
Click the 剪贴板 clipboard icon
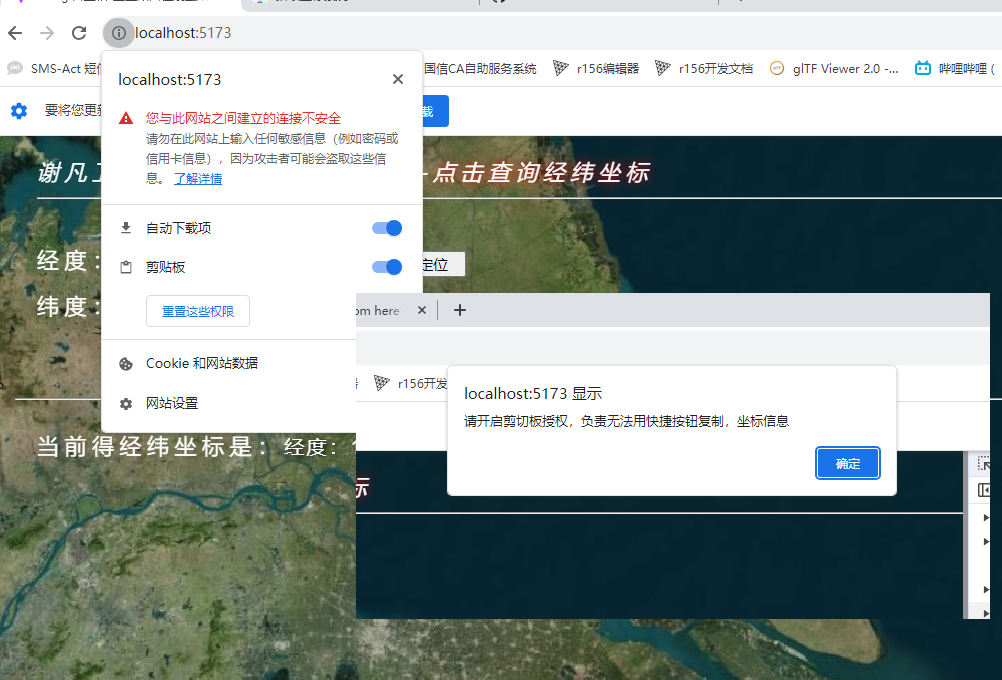click(126, 267)
